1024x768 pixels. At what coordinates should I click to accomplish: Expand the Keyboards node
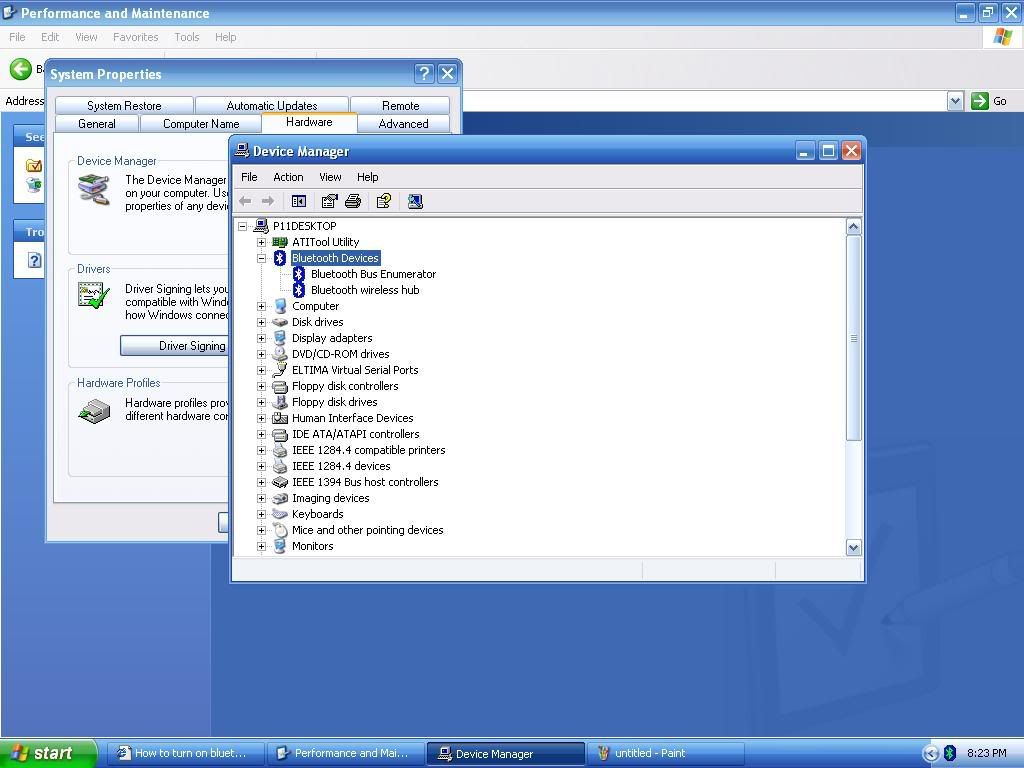coord(262,515)
